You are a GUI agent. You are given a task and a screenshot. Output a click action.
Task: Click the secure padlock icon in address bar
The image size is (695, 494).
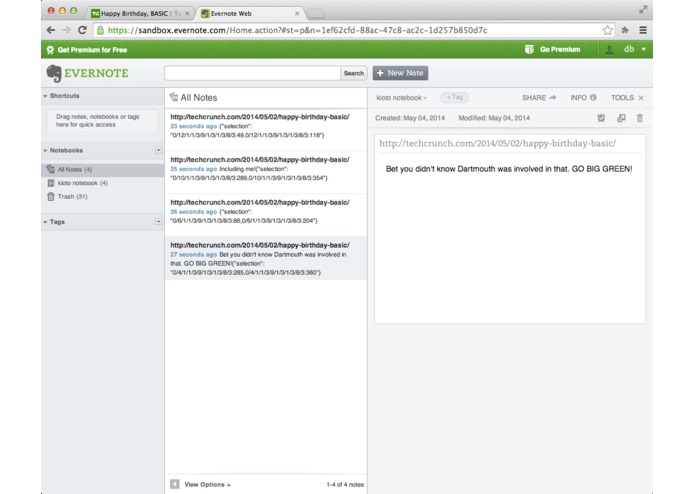click(x=100, y=30)
